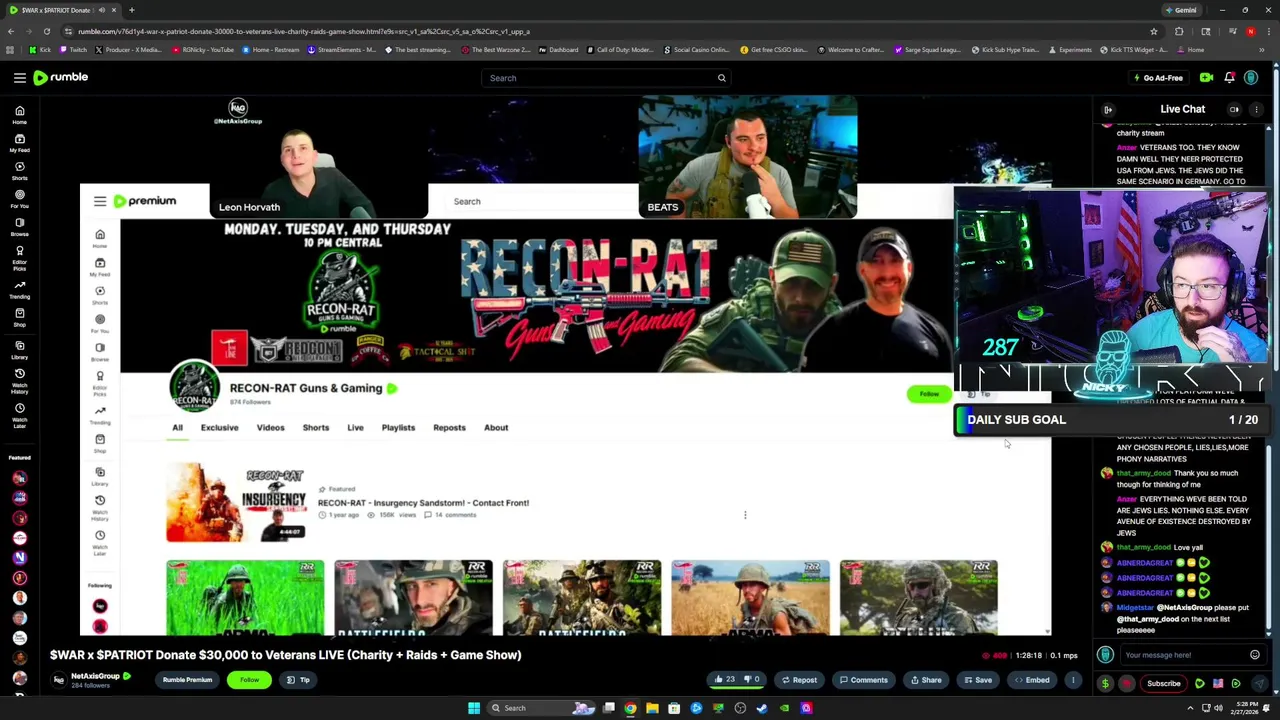Image resolution: width=1280 pixels, height=720 pixels.
Task: Click the search magnifier icon in Rumble header
Action: [721, 78]
